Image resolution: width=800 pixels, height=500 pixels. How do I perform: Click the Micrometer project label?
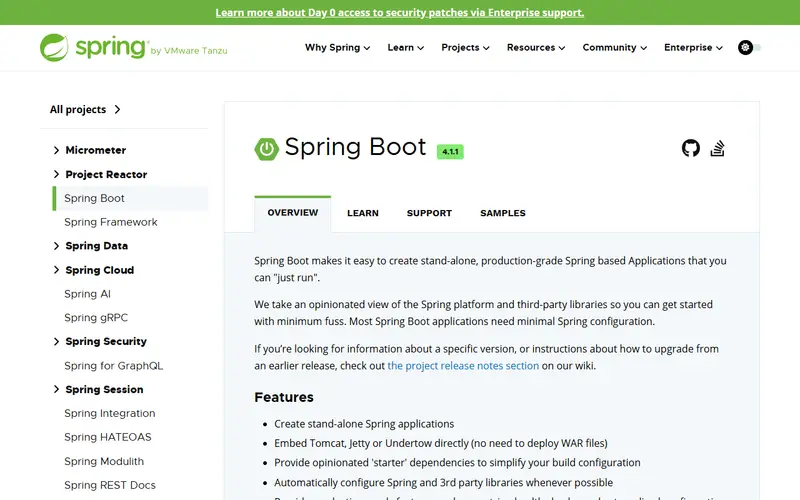pos(95,150)
